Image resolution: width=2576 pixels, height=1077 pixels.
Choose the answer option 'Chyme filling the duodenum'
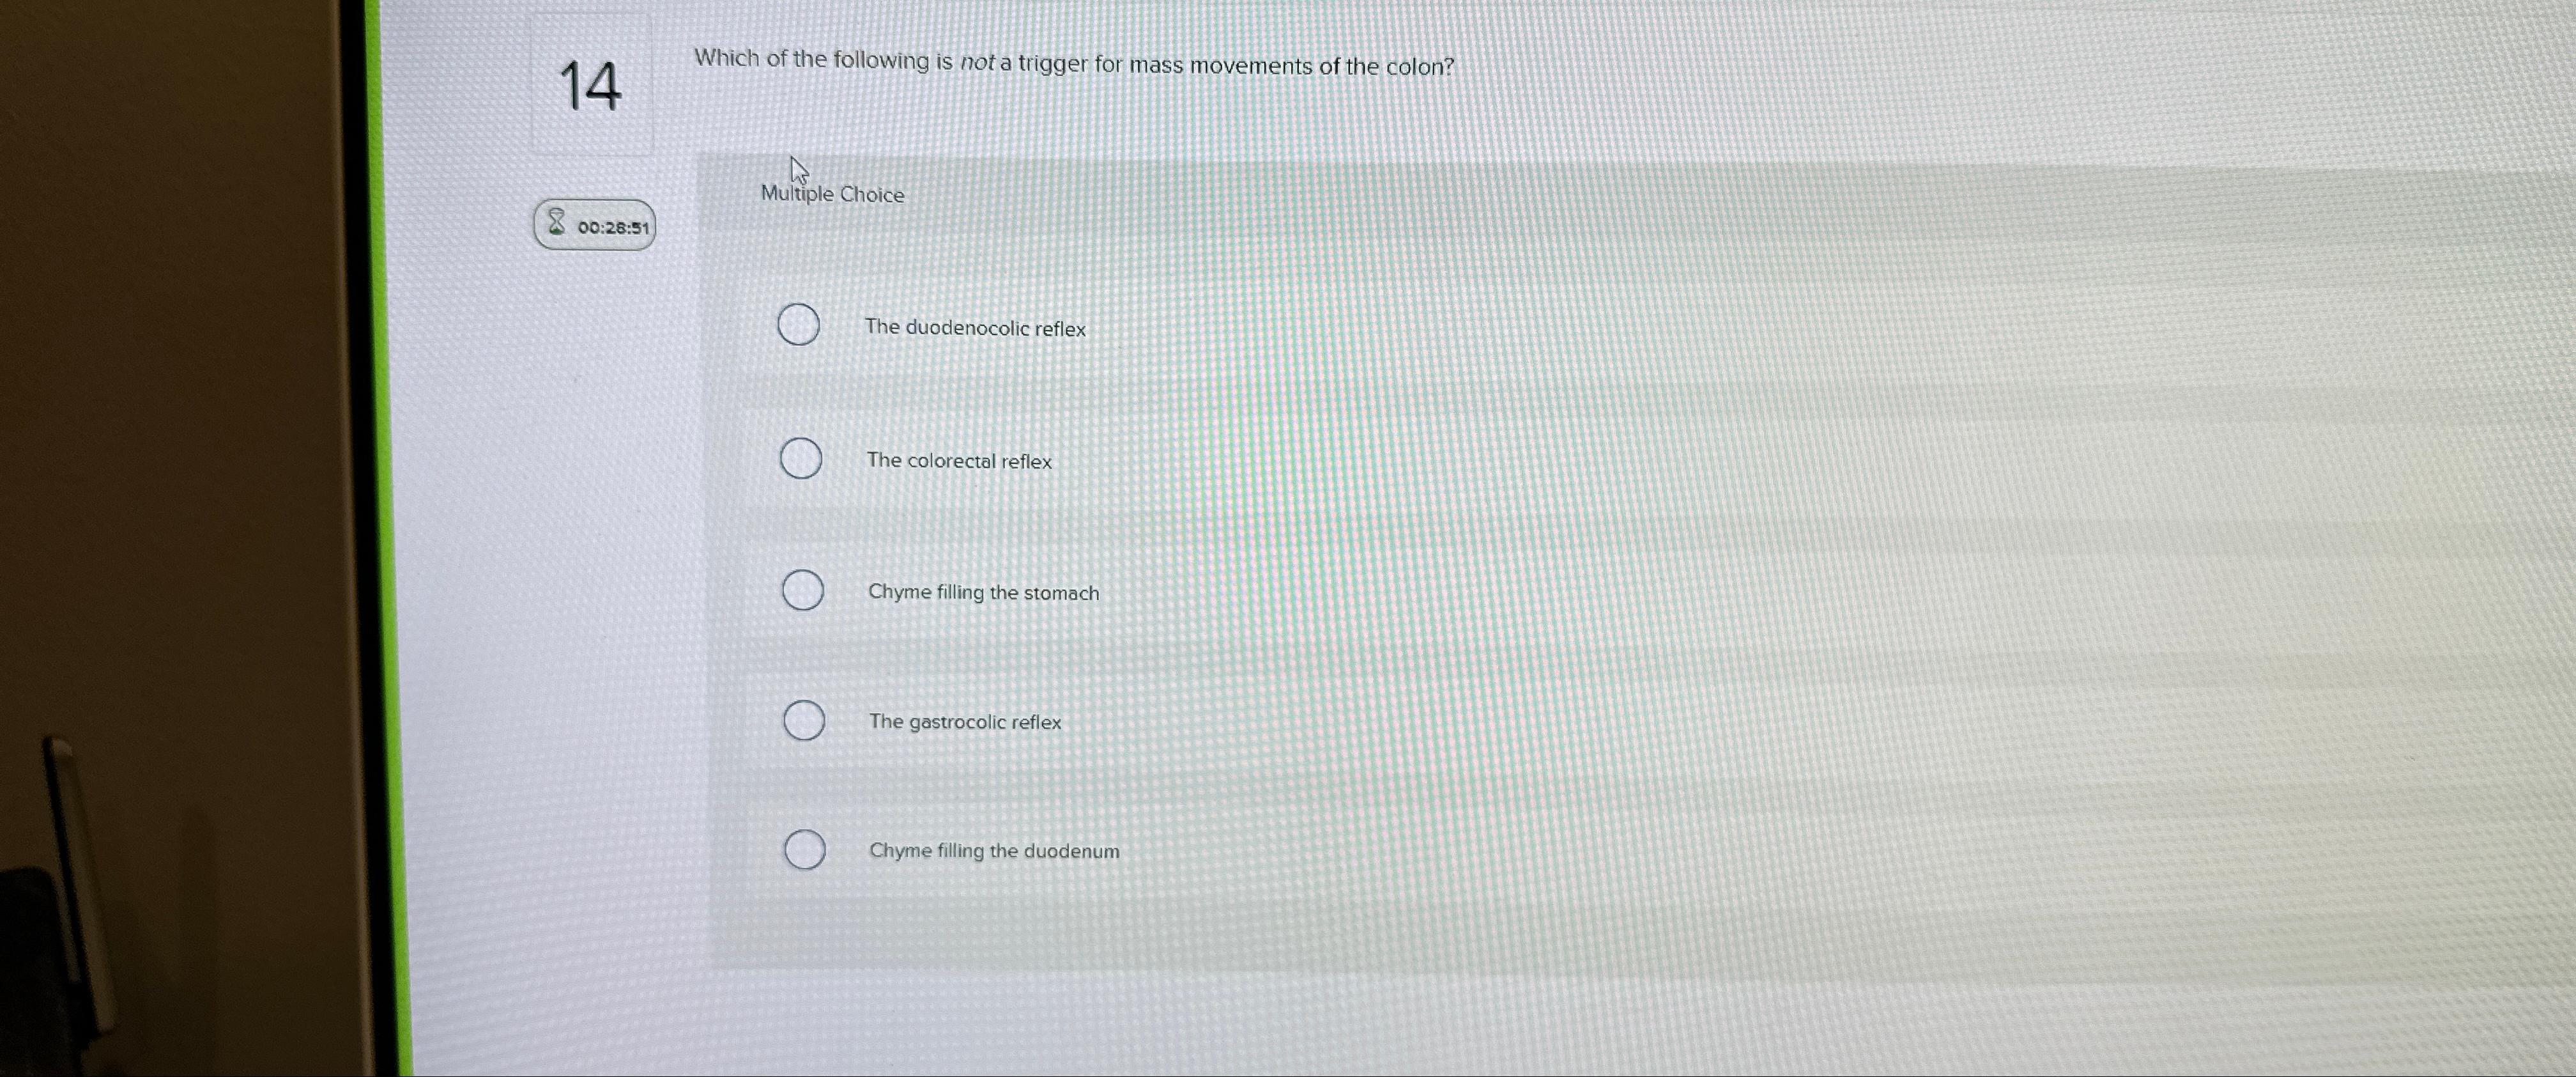click(x=994, y=851)
